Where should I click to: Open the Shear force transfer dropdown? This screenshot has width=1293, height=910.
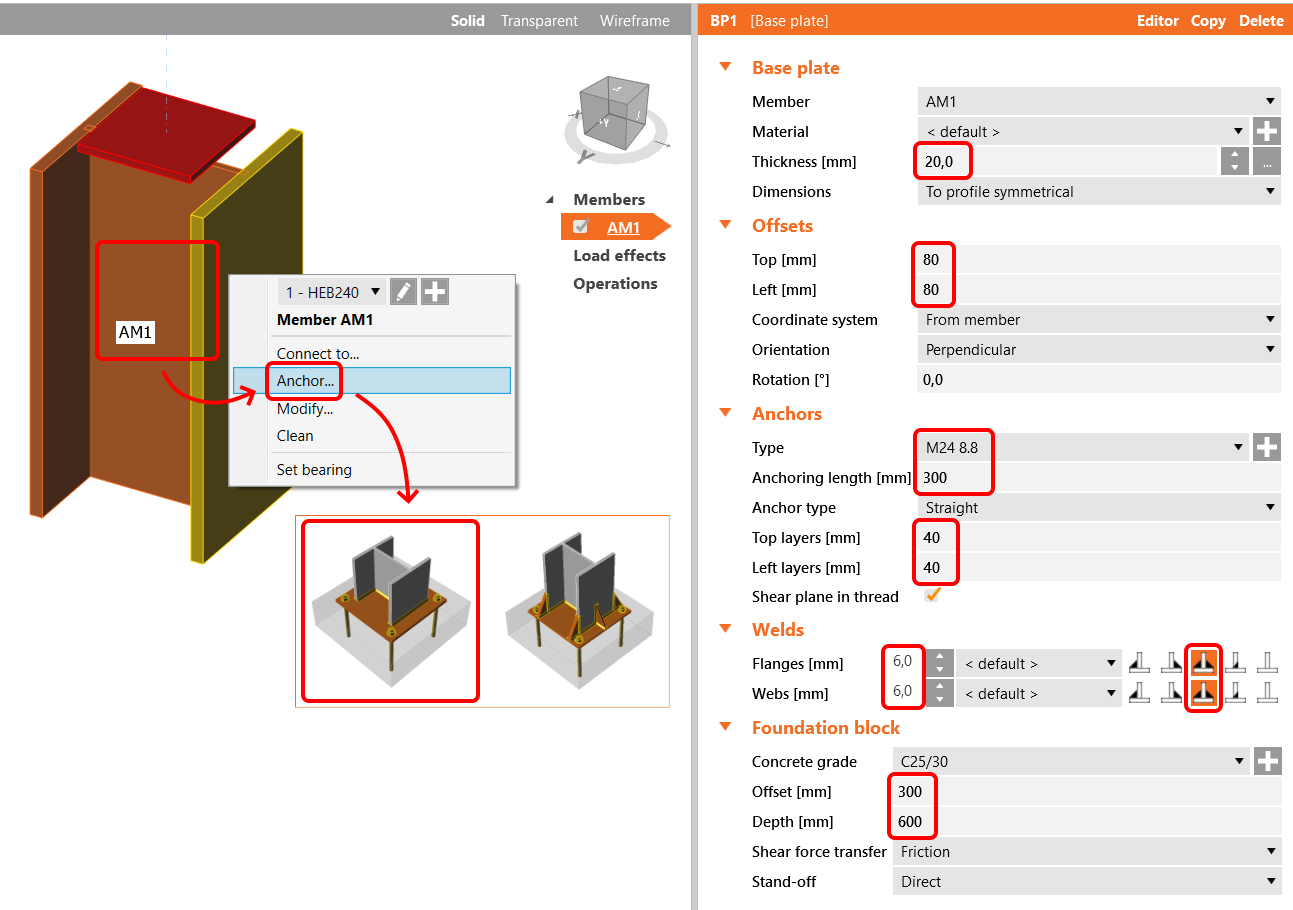1085,851
